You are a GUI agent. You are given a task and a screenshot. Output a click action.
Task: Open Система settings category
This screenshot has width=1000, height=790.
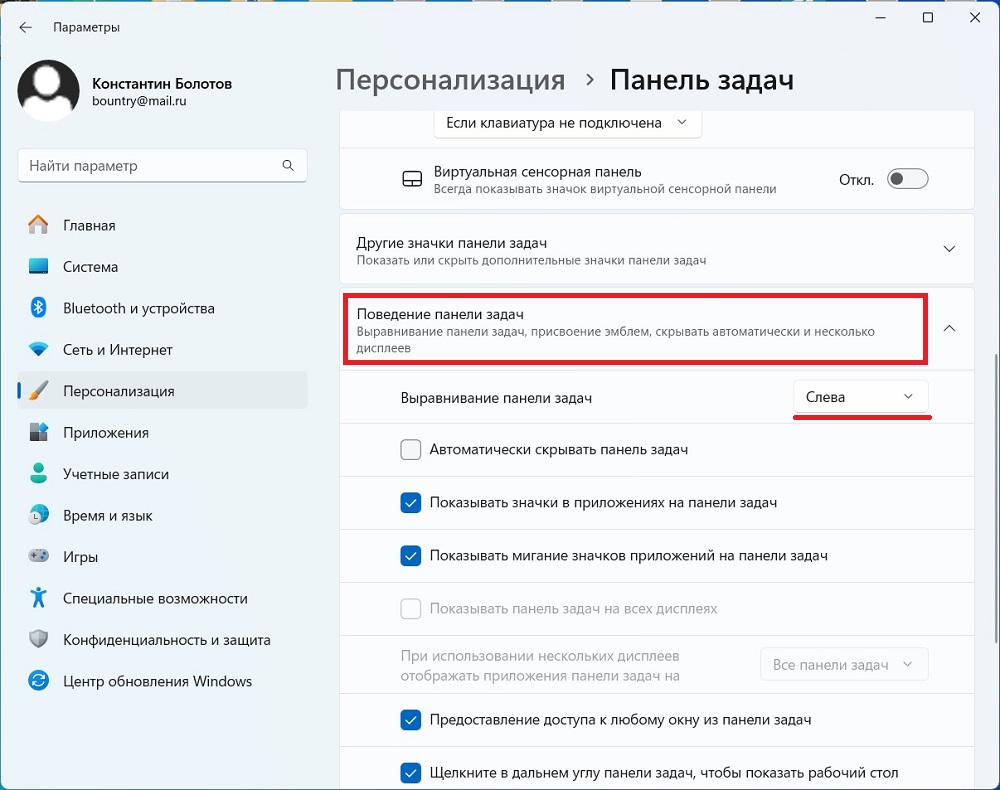point(163,267)
